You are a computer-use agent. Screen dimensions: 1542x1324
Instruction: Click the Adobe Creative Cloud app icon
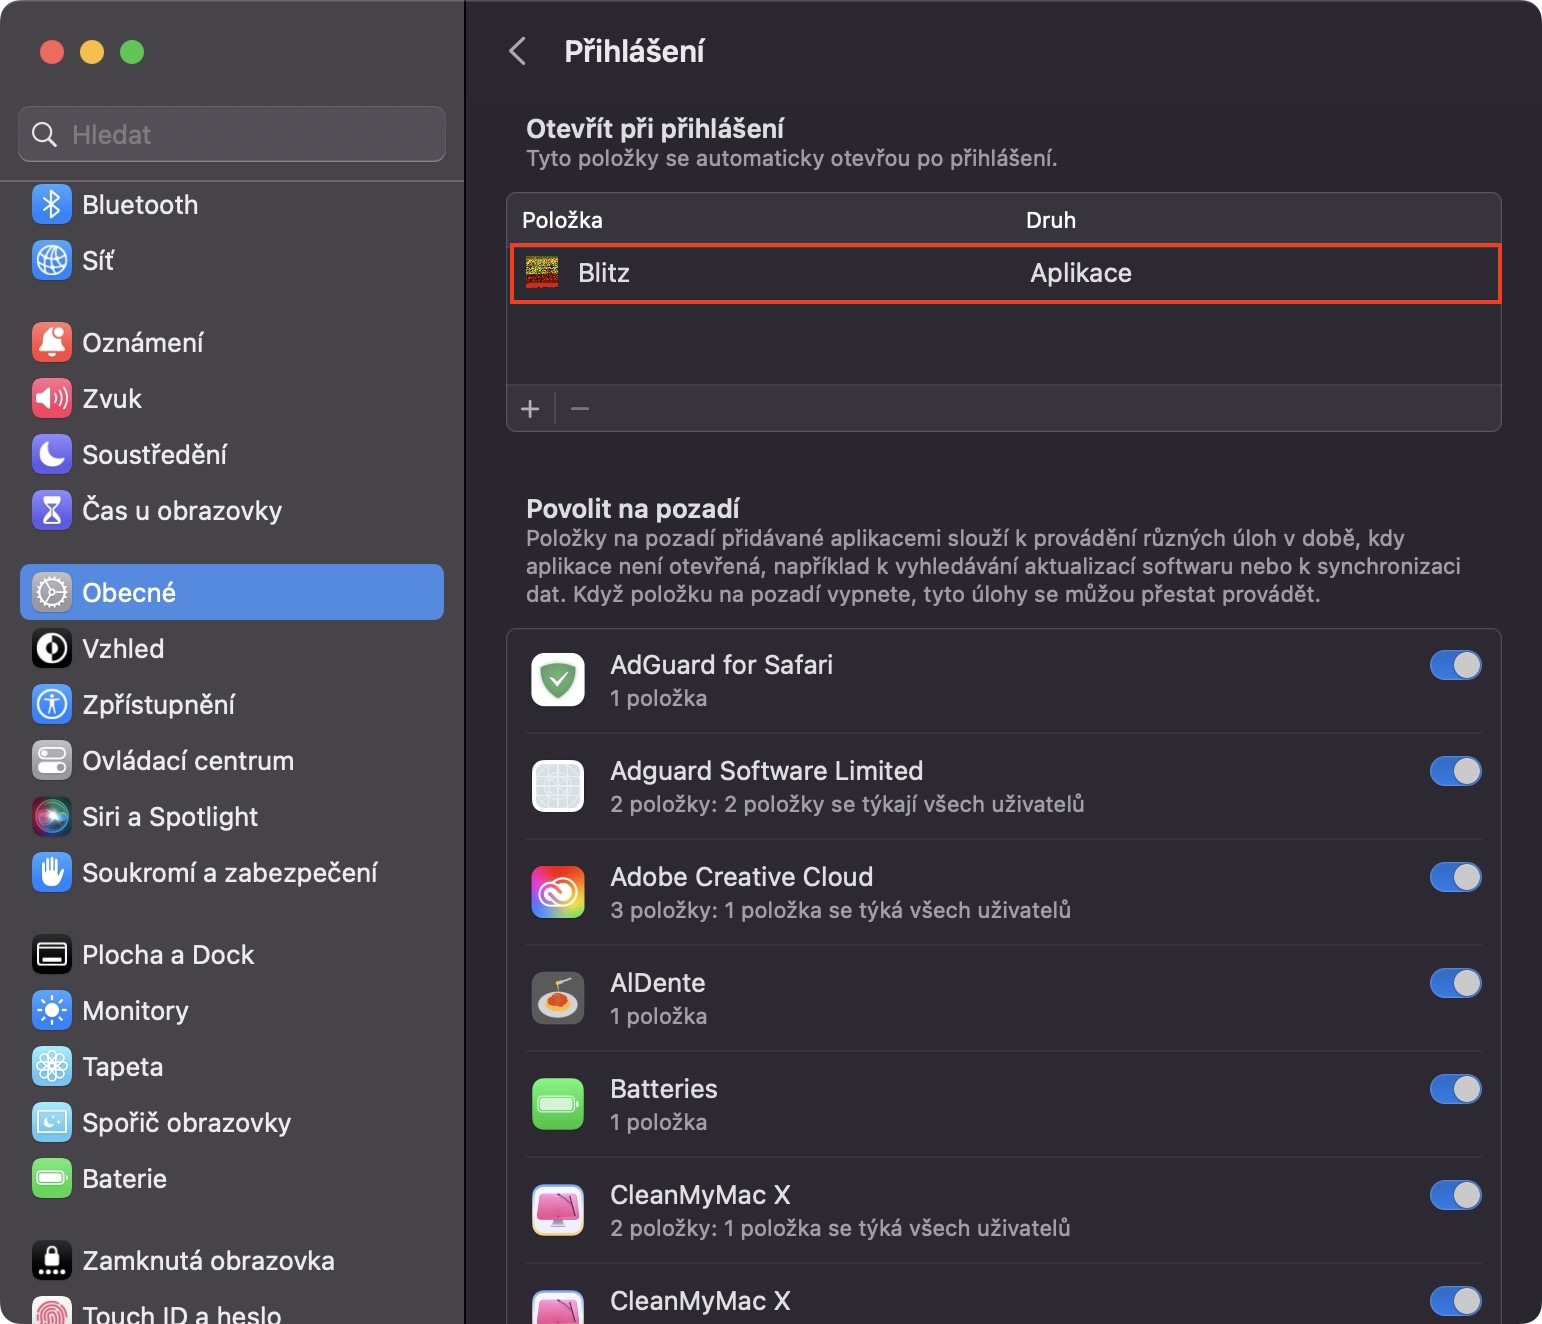558,892
